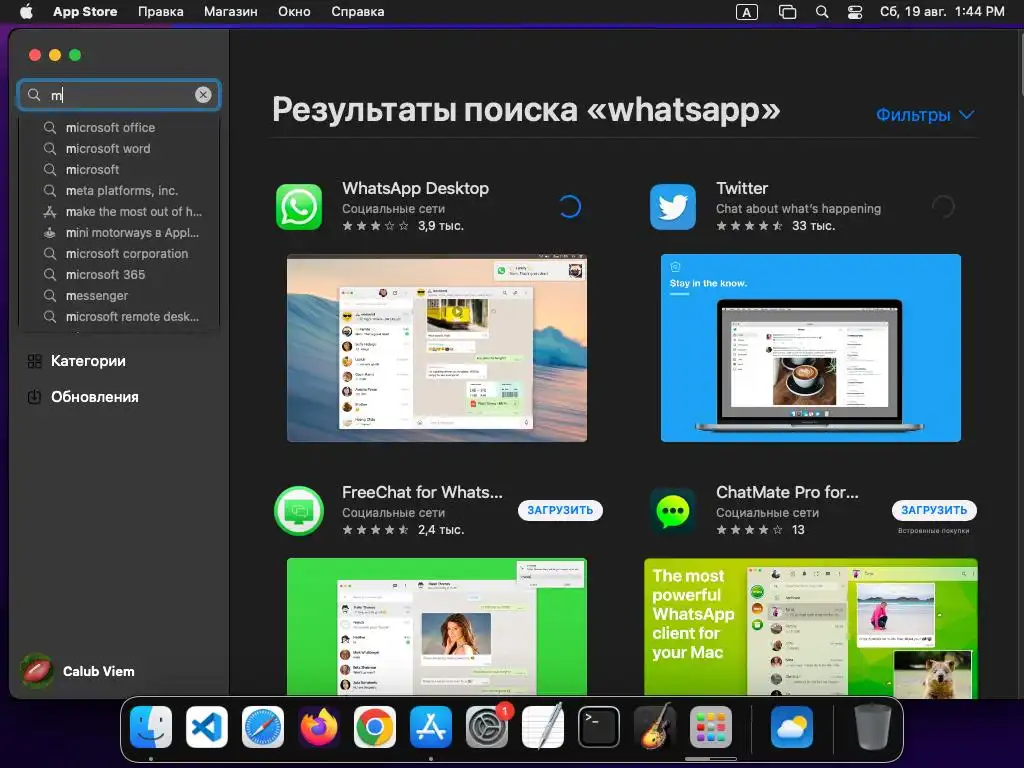Click the date and time in menu bar

tap(942, 12)
